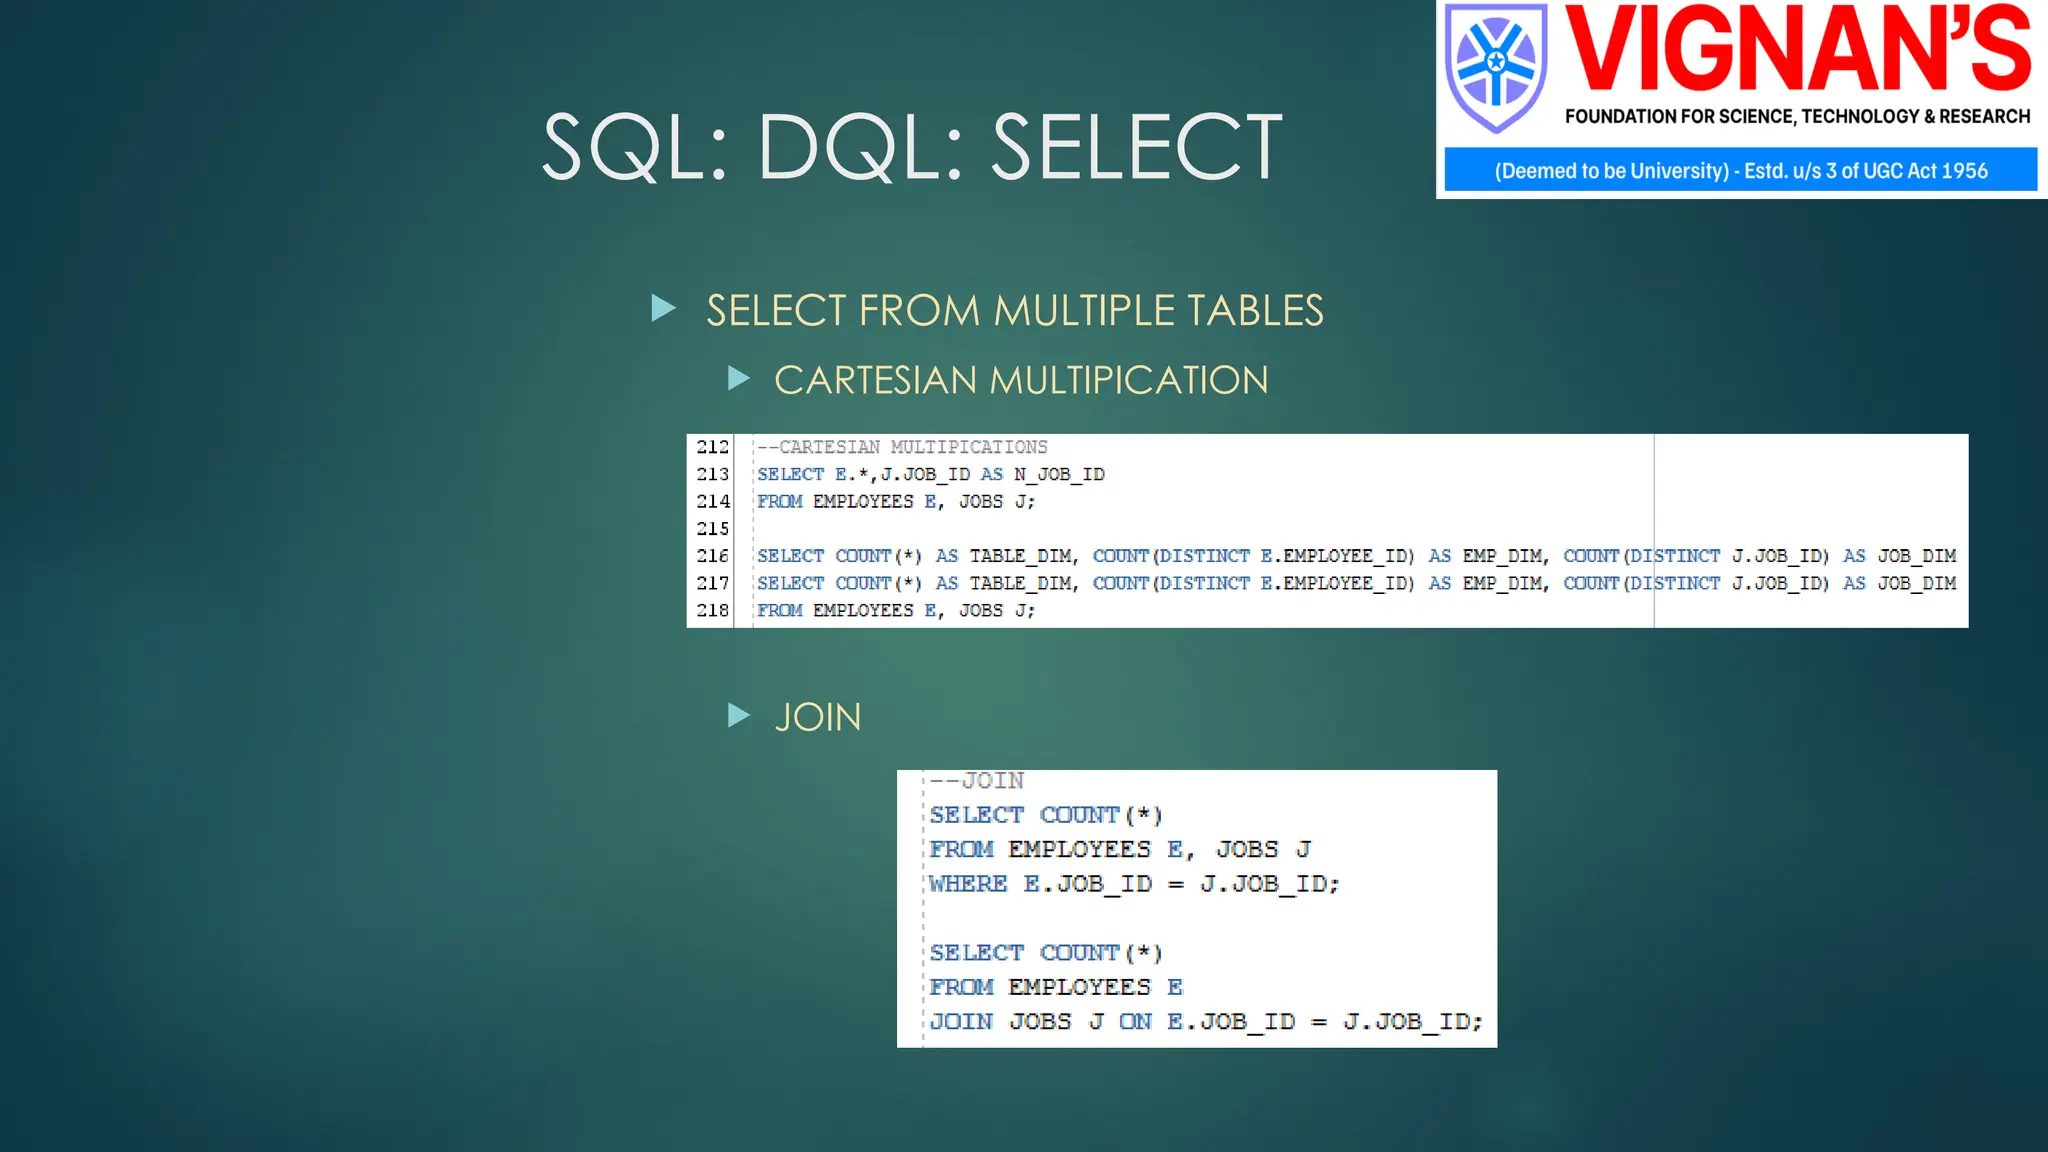Click 'CARTESIAN MULTIPICATION' subheading
Viewport: 2048px width, 1152px height.
point(1021,380)
